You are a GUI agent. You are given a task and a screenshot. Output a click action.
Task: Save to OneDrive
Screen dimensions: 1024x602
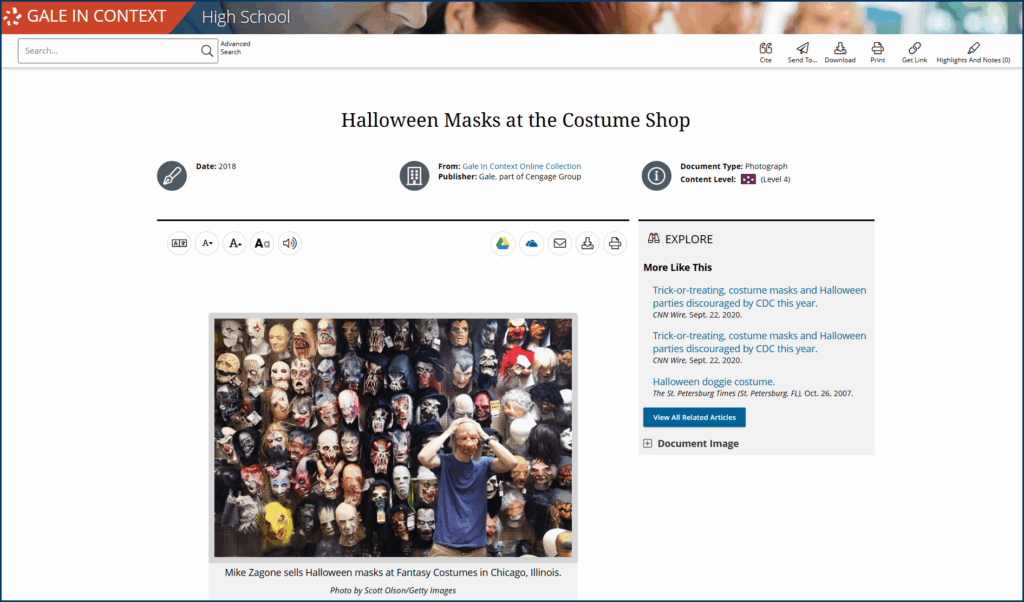531,243
